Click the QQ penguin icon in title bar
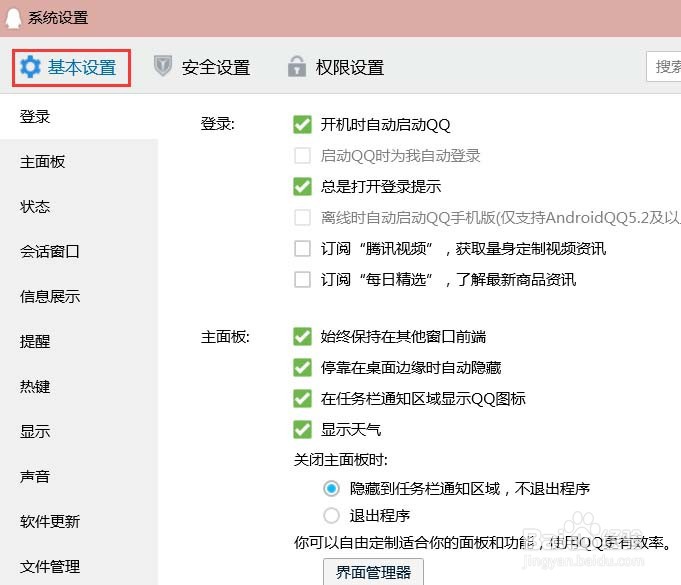Screen dimensions: 681x585 coord(13,18)
